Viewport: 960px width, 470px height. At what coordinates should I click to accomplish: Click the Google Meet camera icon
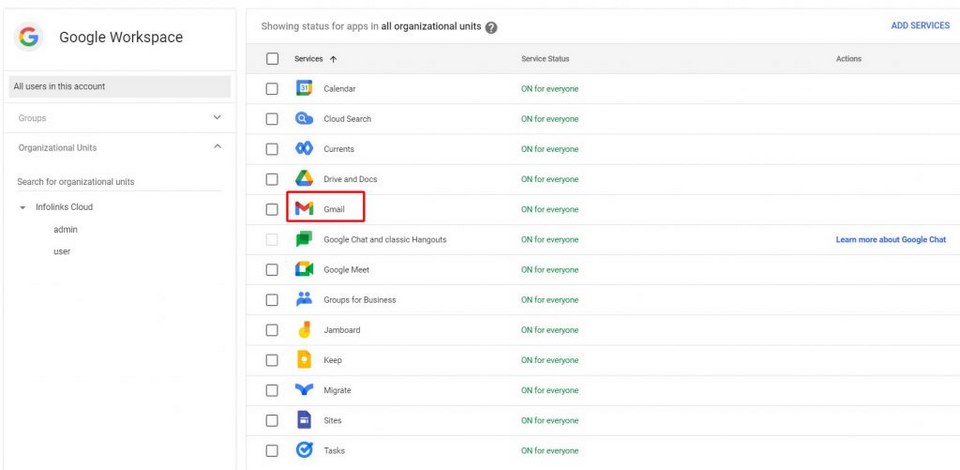tap(304, 270)
